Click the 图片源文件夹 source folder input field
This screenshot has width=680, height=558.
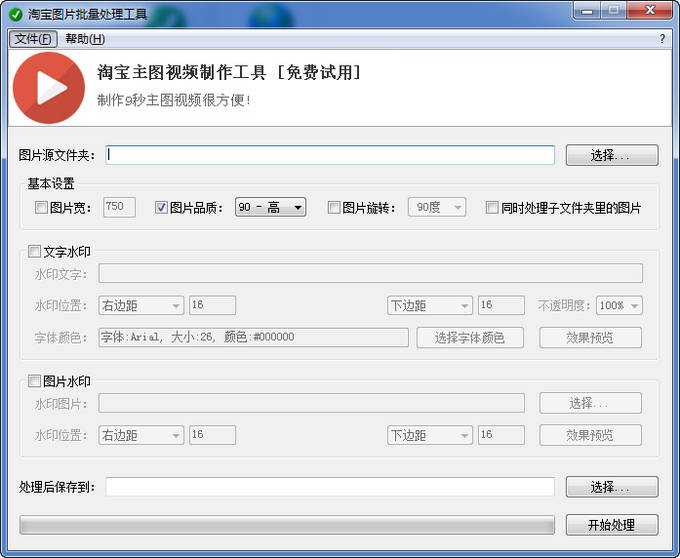click(330, 155)
